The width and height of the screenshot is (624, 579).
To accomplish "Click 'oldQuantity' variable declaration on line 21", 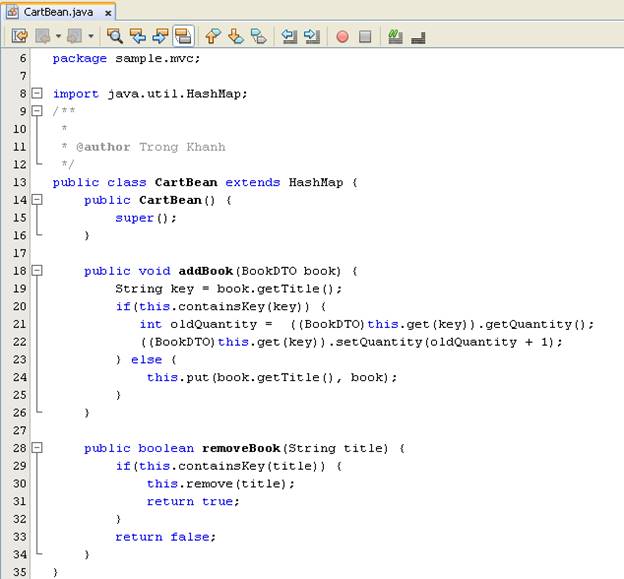I will tap(213, 324).
